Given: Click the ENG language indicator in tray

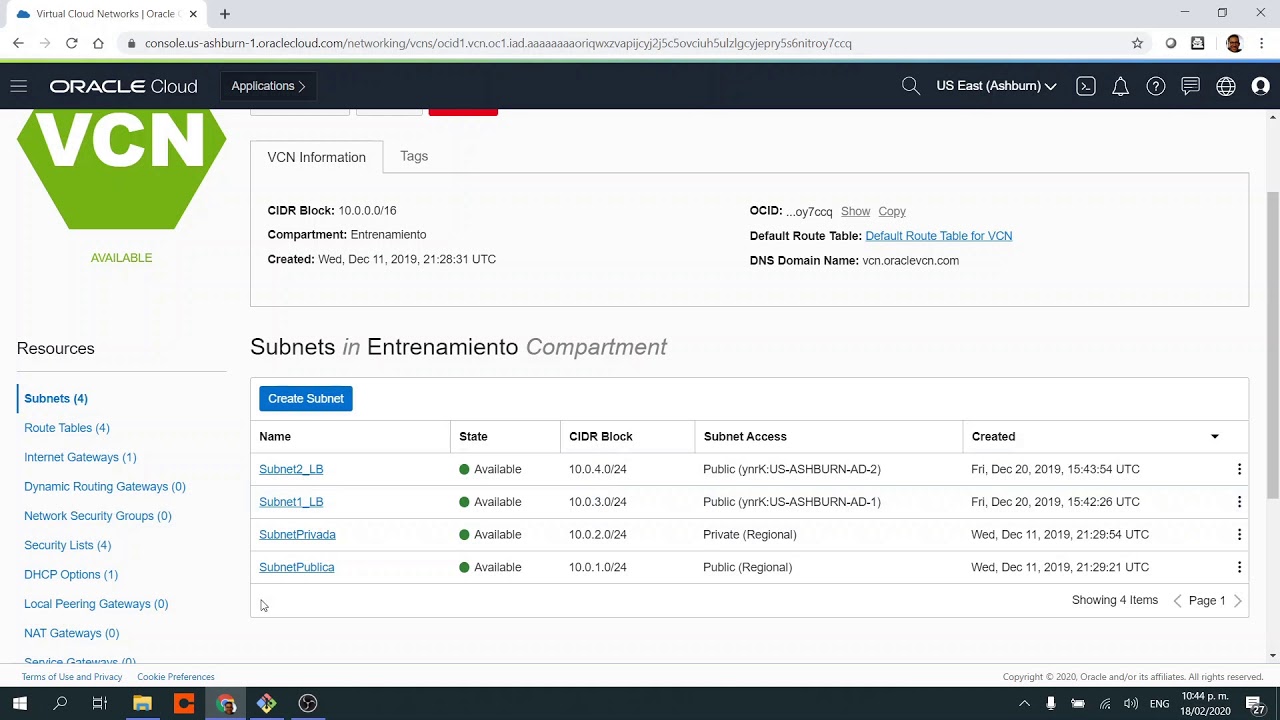Looking at the screenshot, I should 1159,704.
